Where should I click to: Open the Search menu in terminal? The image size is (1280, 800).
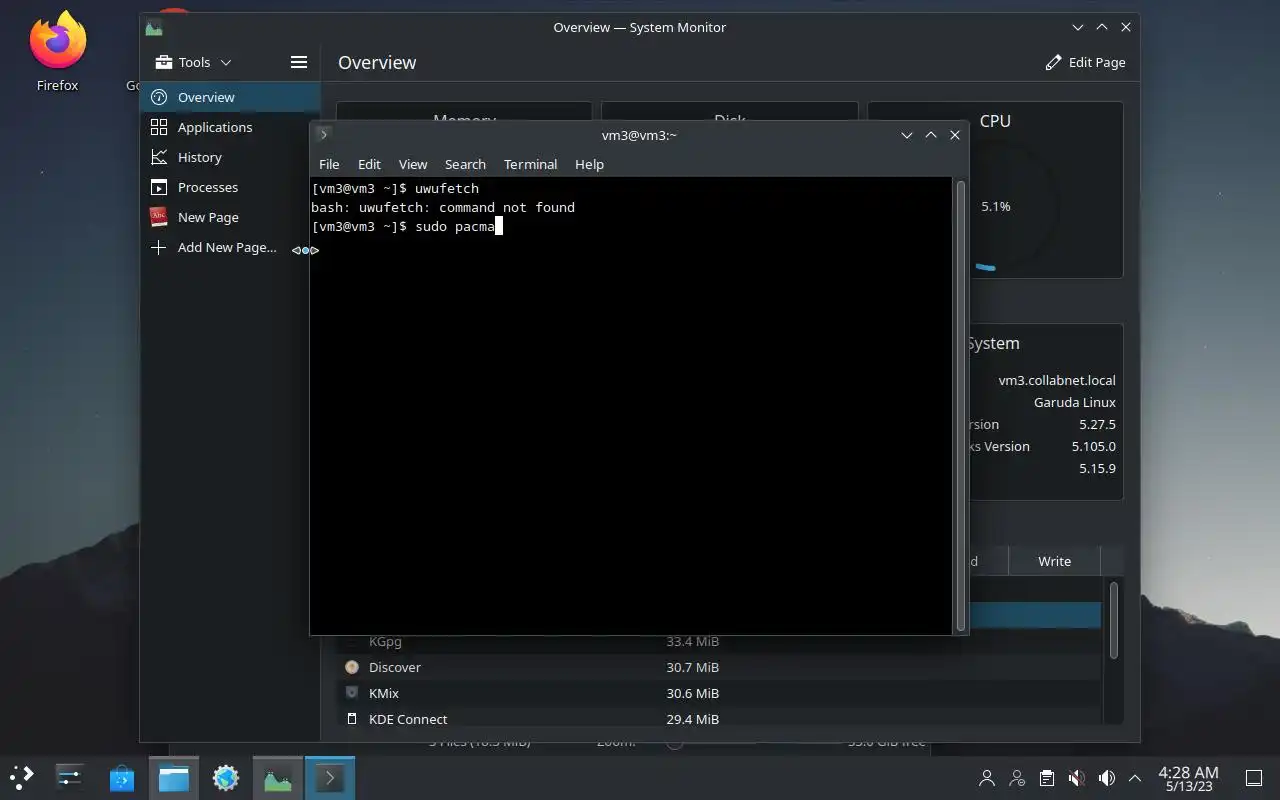[x=465, y=164]
